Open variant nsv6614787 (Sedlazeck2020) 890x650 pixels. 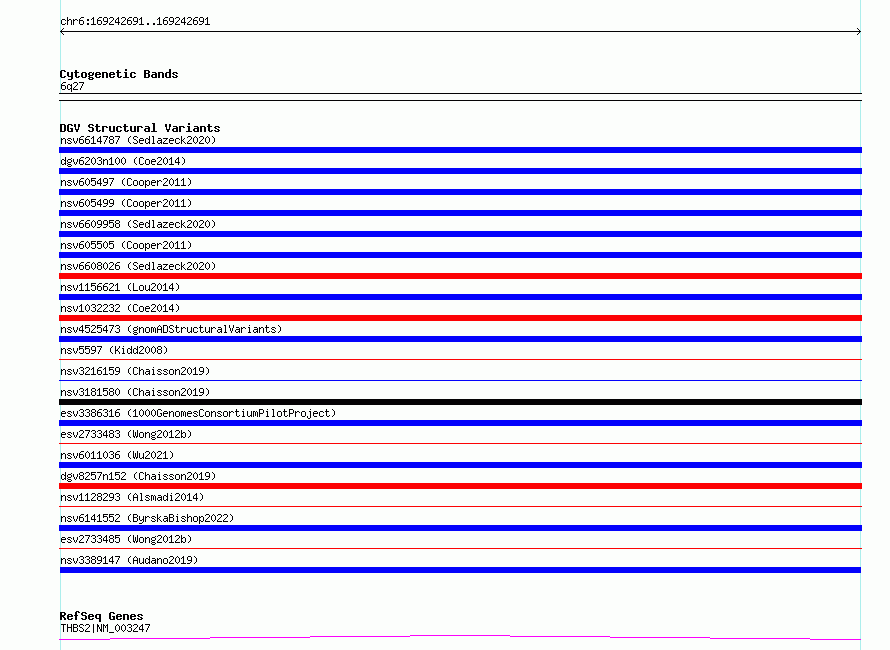pos(138,140)
